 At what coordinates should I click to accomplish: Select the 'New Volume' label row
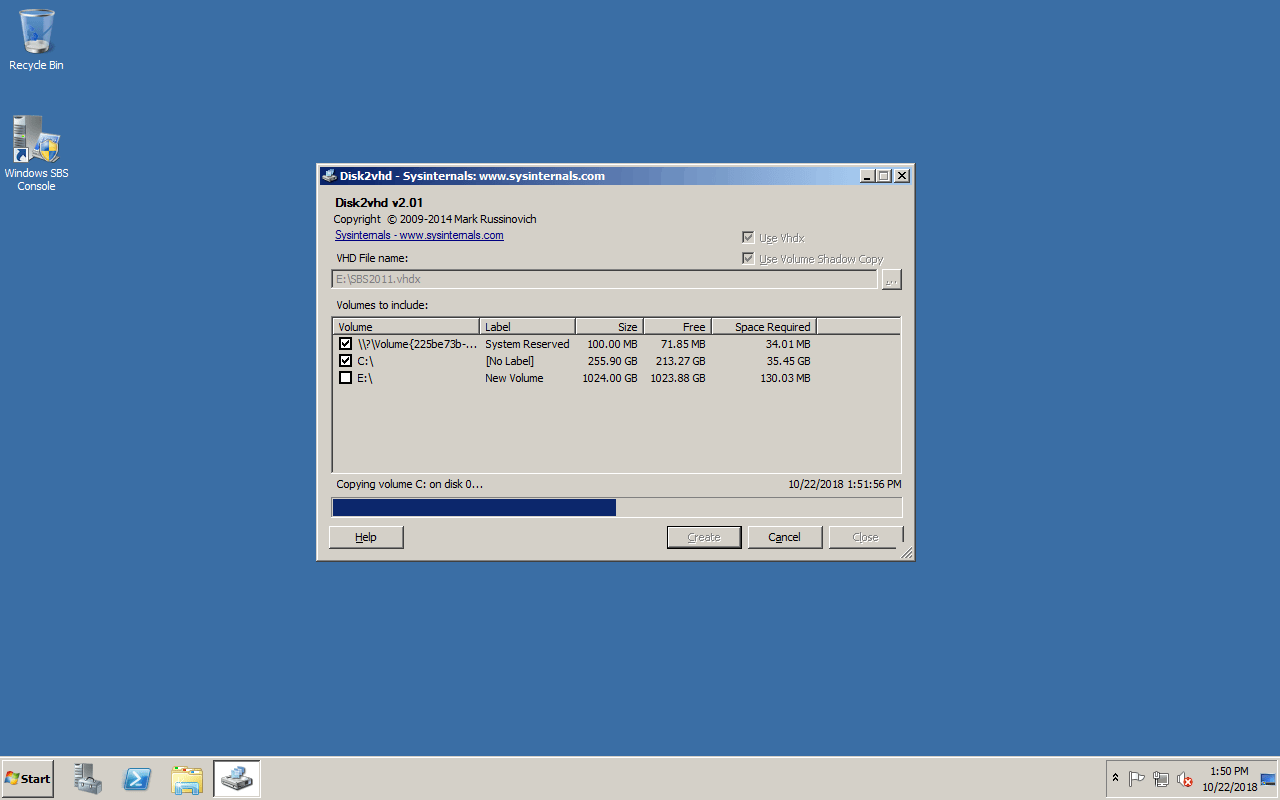click(514, 378)
